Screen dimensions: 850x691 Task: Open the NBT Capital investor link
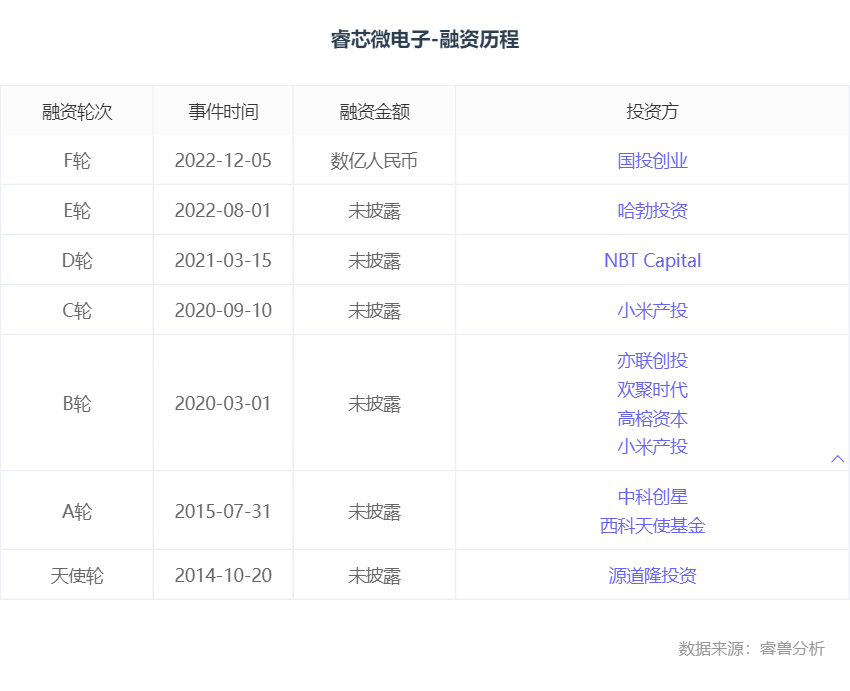652,261
